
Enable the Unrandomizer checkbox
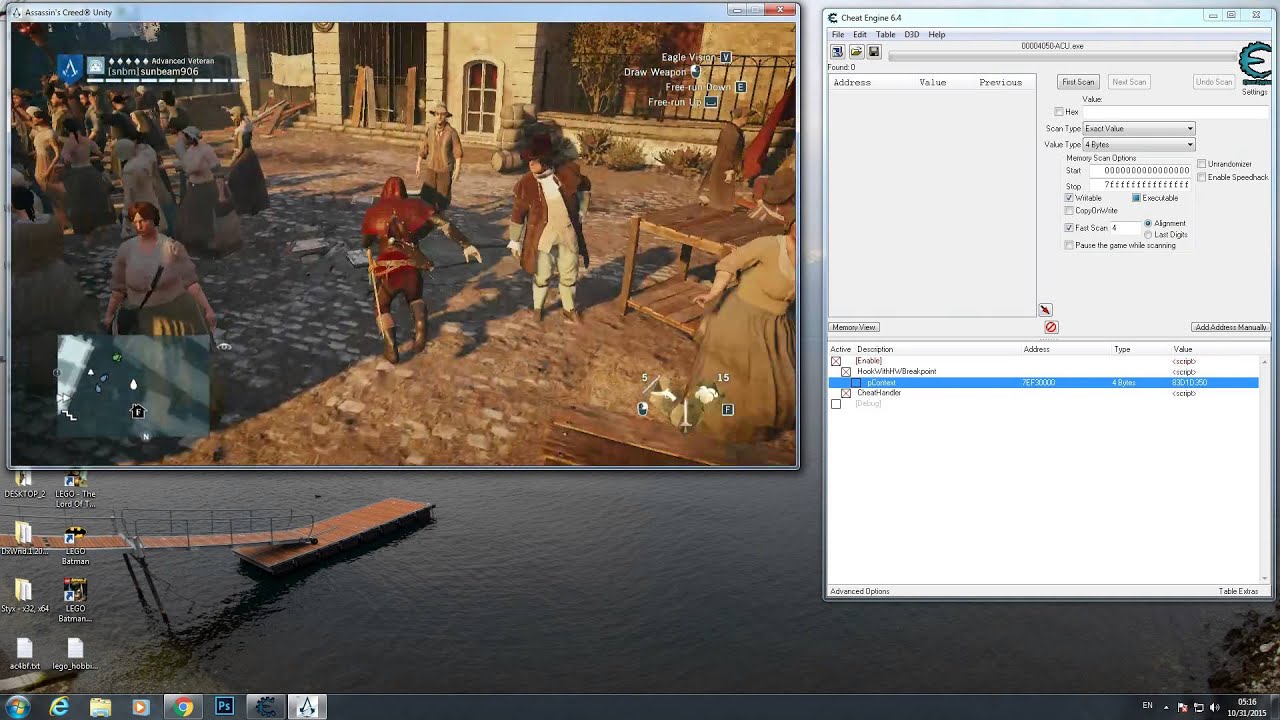pos(1202,164)
